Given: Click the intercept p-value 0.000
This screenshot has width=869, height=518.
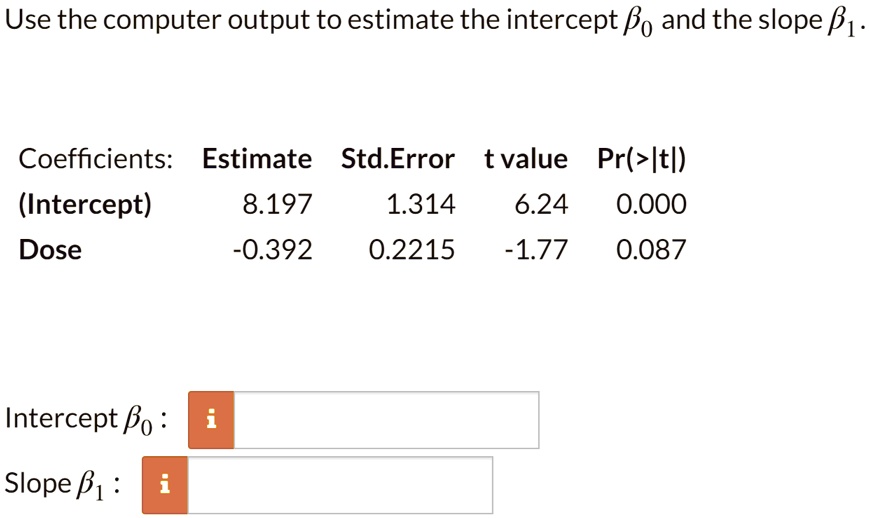Looking at the screenshot, I should [652, 205].
